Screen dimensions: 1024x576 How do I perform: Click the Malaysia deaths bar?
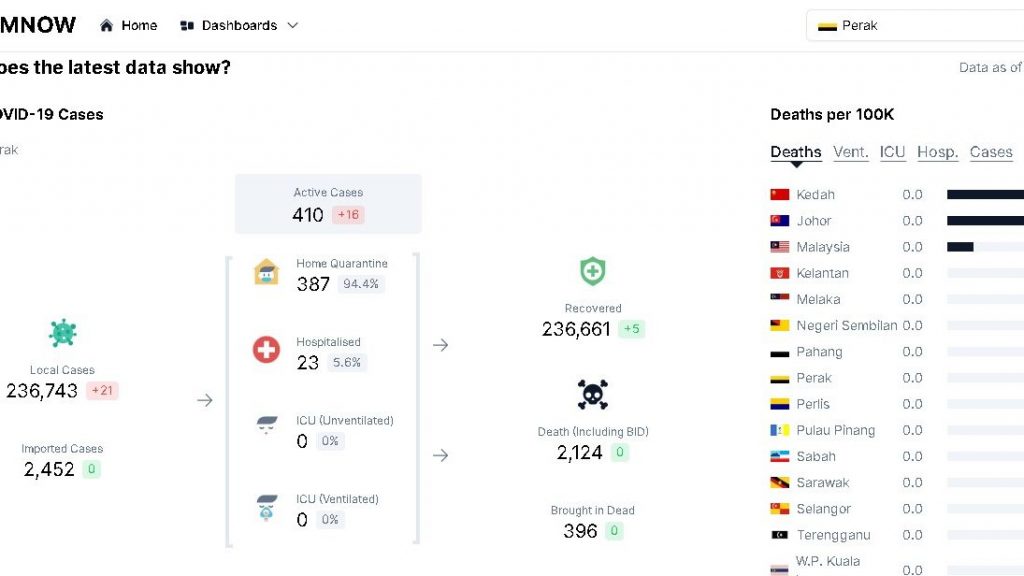pyautogui.click(x=960, y=247)
